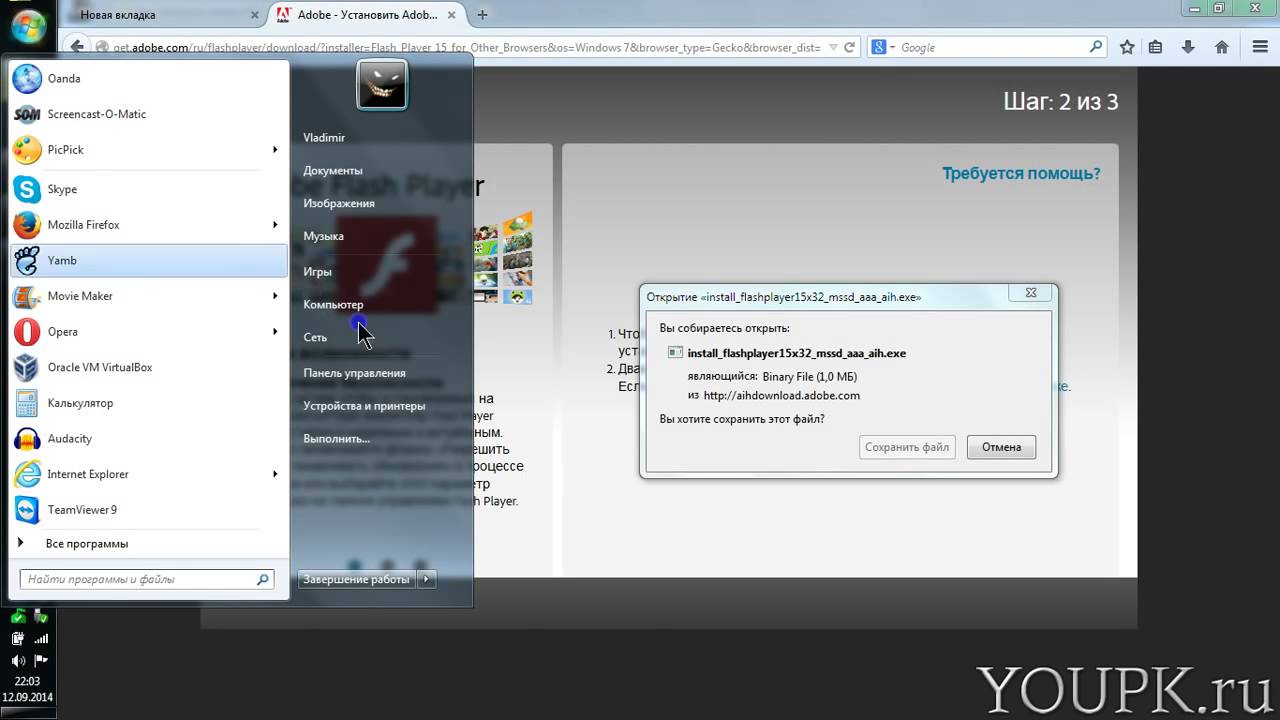Open a new Firefox tab with plus

click(483, 15)
